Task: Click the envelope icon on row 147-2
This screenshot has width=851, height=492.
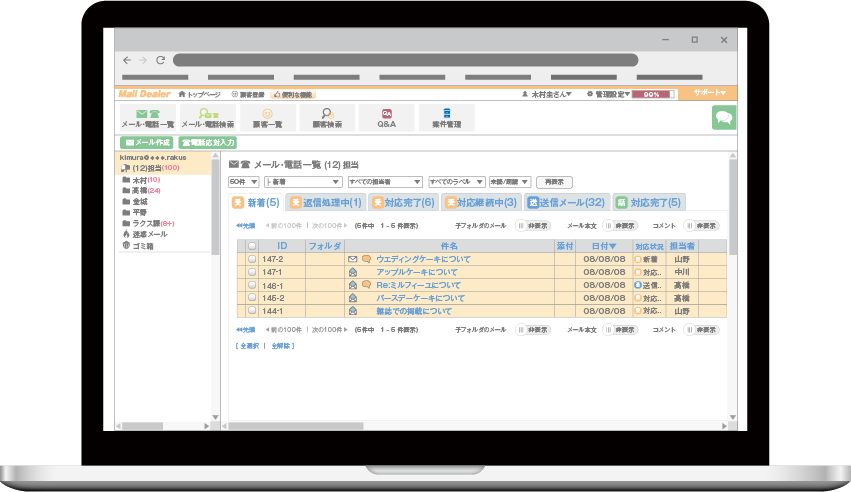Action: [x=353, y=259]
